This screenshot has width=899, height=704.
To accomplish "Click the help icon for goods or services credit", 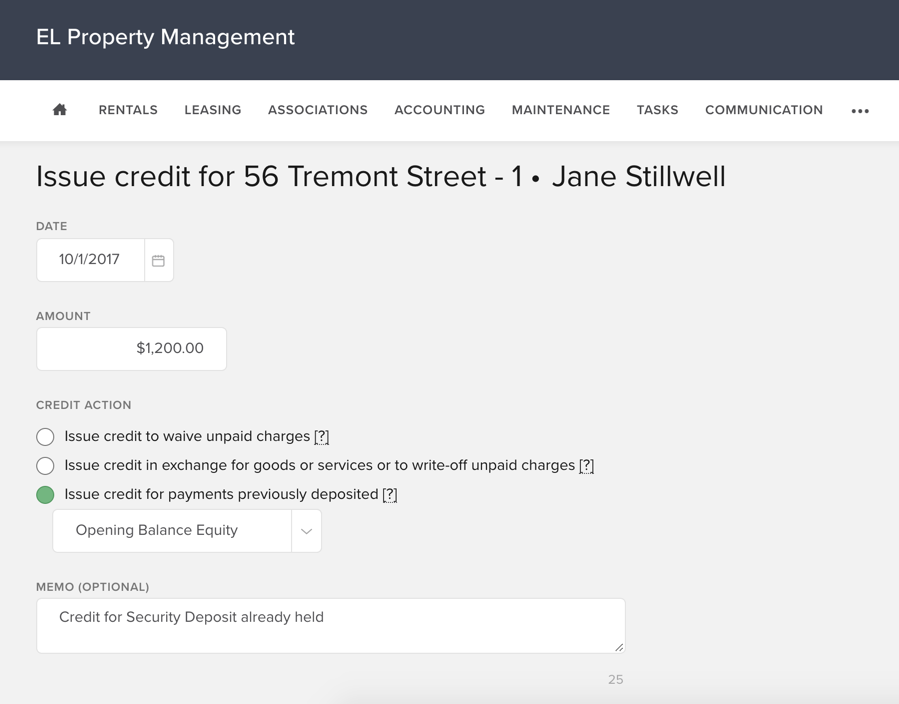I will click(x=585, y=465).
